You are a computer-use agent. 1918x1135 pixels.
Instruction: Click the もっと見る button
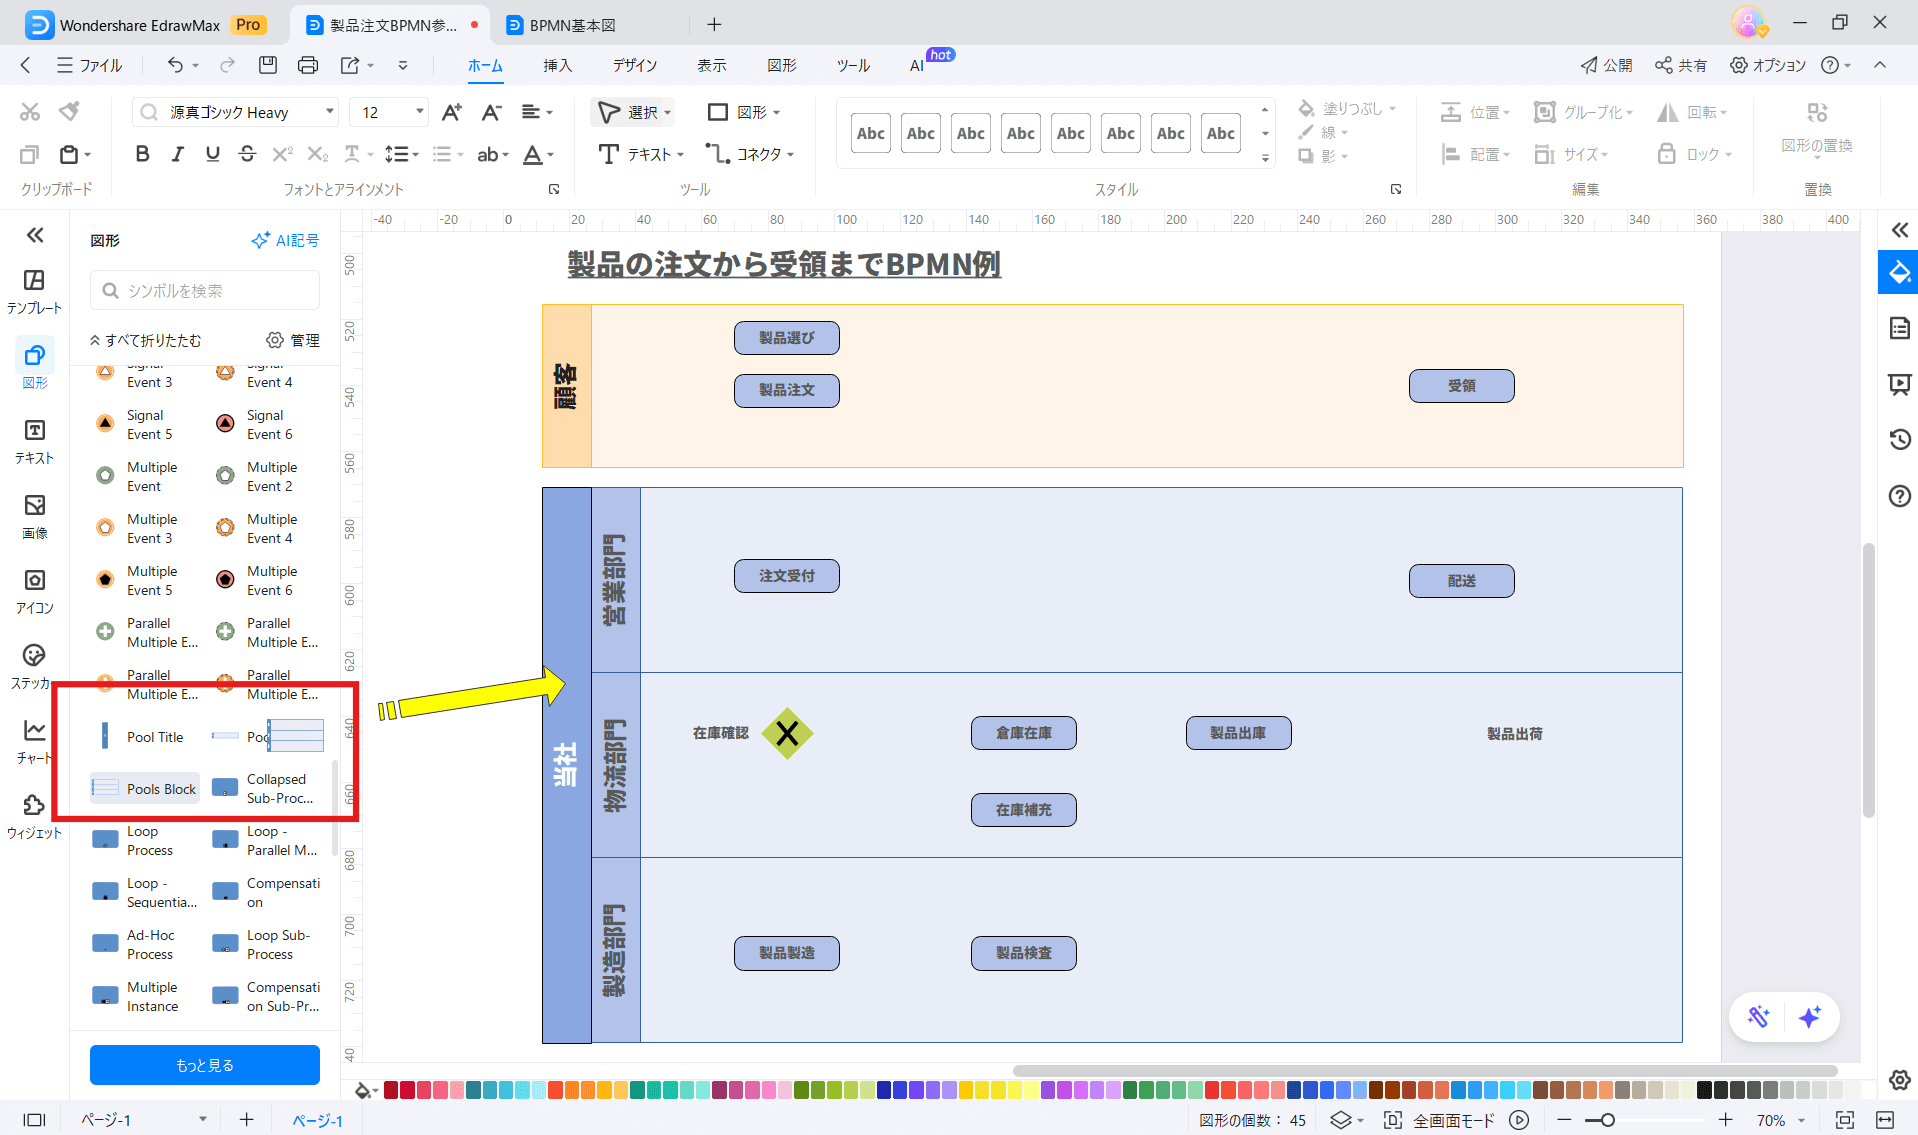pyautogui.click(x=205, y=1065)
